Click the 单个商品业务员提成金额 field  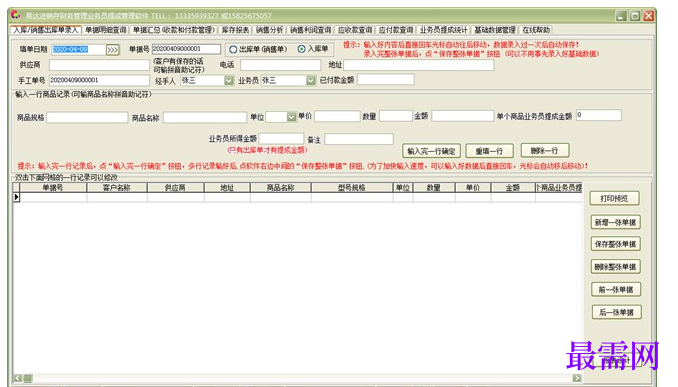tap(599, 115)
